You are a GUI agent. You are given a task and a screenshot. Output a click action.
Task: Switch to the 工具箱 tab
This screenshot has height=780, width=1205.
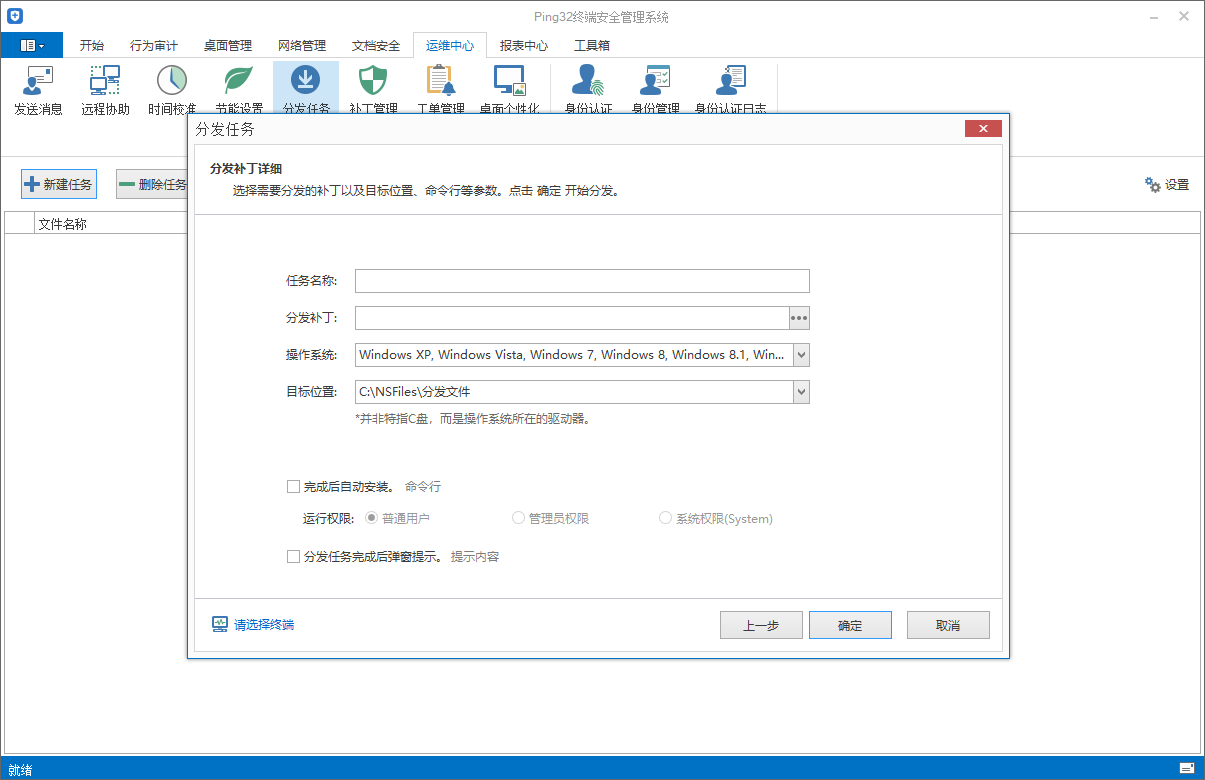coord(592,45)
